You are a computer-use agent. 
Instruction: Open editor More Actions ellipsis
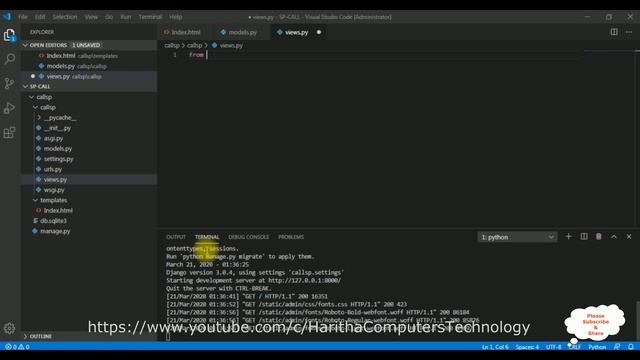629,32
